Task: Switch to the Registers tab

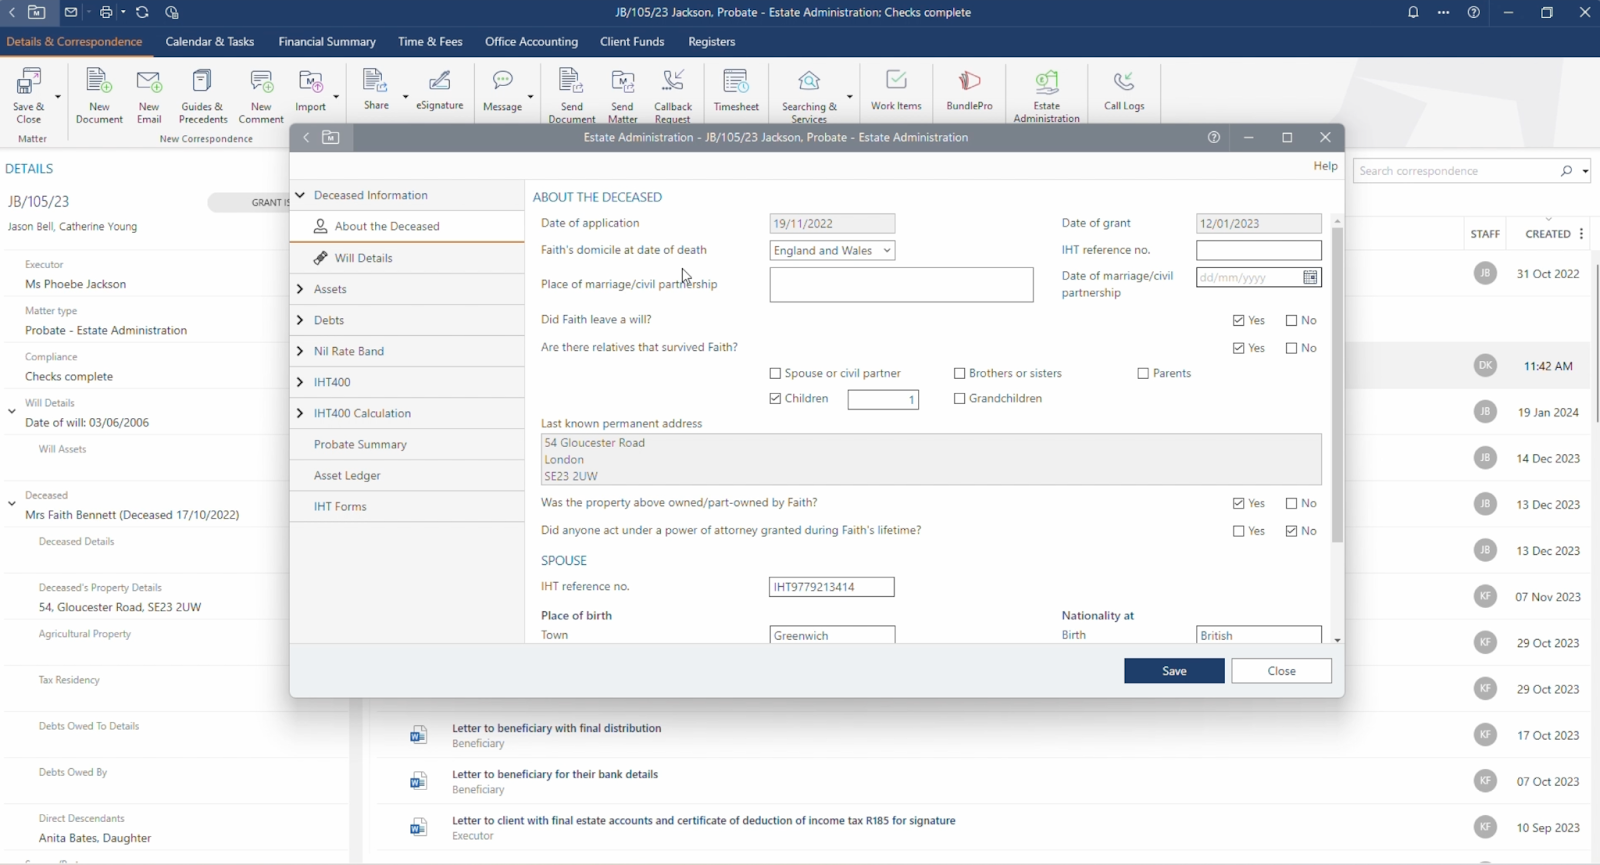Action: coord(711,41)
